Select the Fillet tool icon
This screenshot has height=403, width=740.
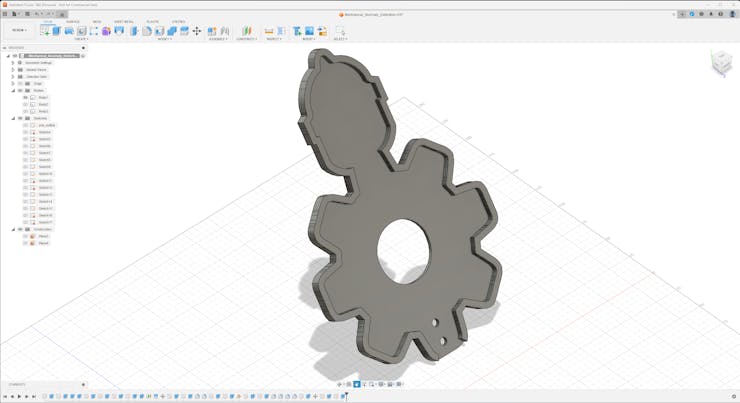(x=147, y=31)
